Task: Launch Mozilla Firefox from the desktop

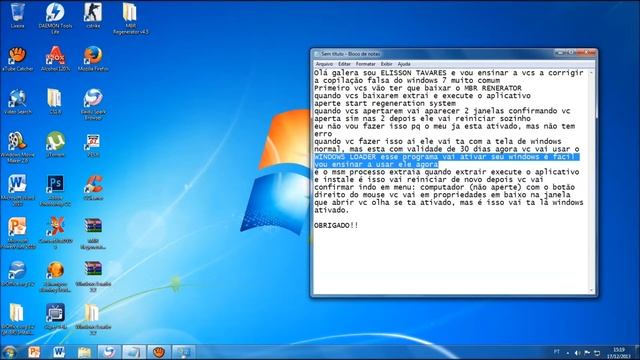Action: click(x=93, y=59)
